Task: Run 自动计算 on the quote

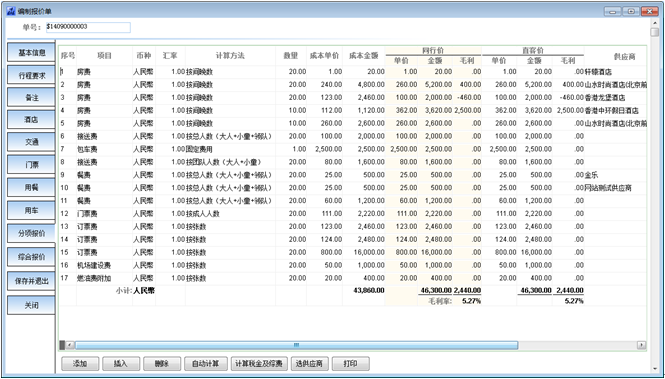Action: click(206, 364)
